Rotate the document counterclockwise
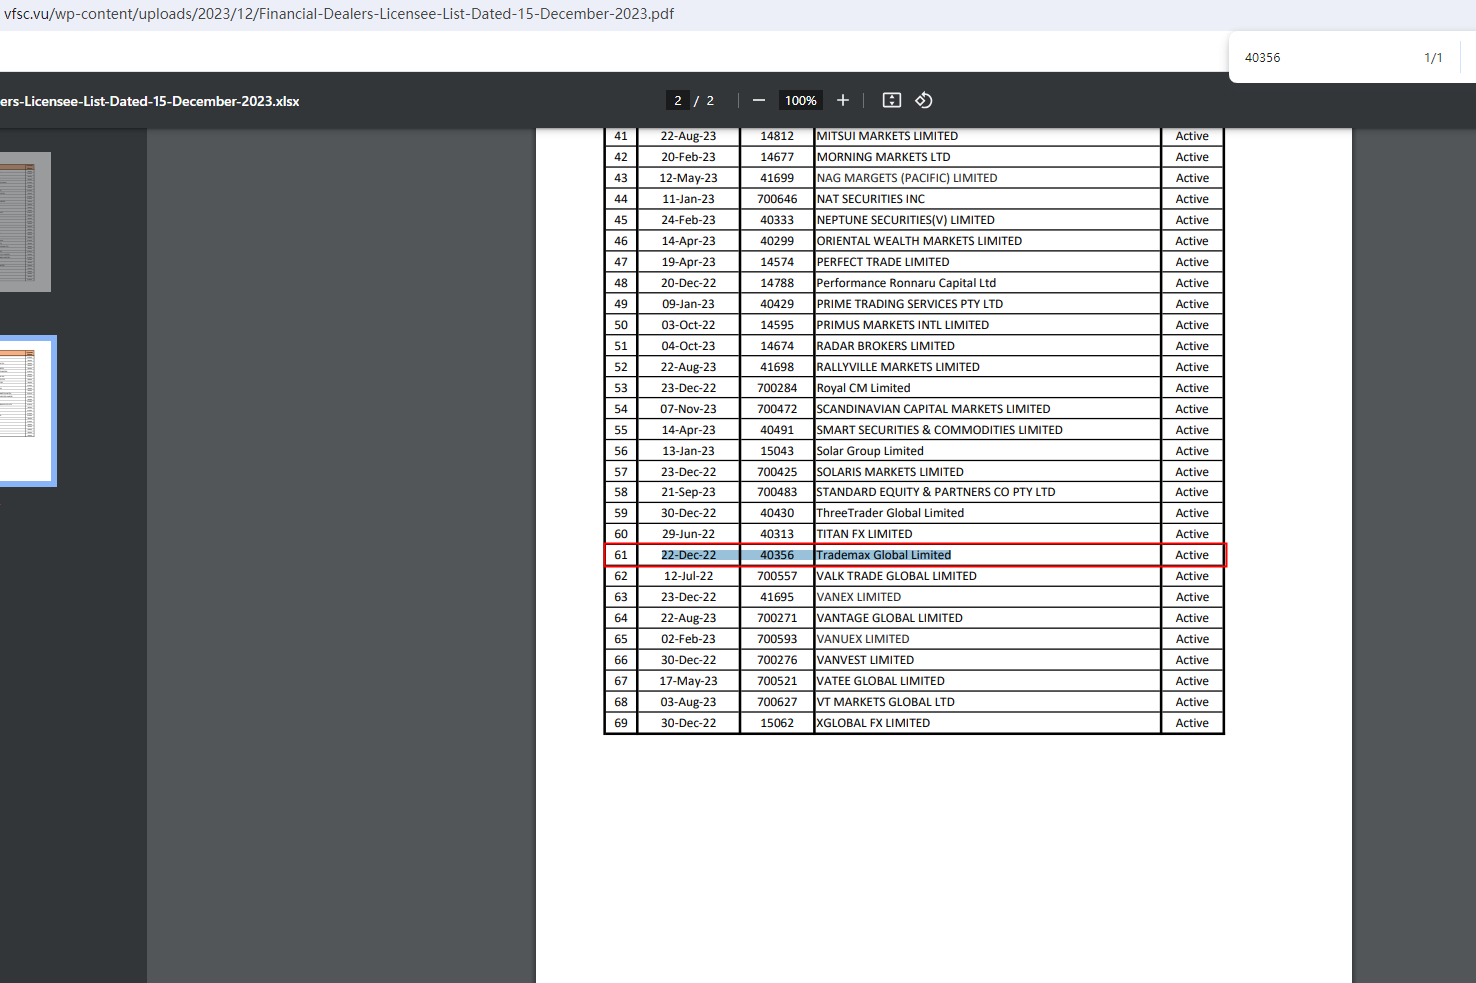The image size is (1476, 983). 924,100
